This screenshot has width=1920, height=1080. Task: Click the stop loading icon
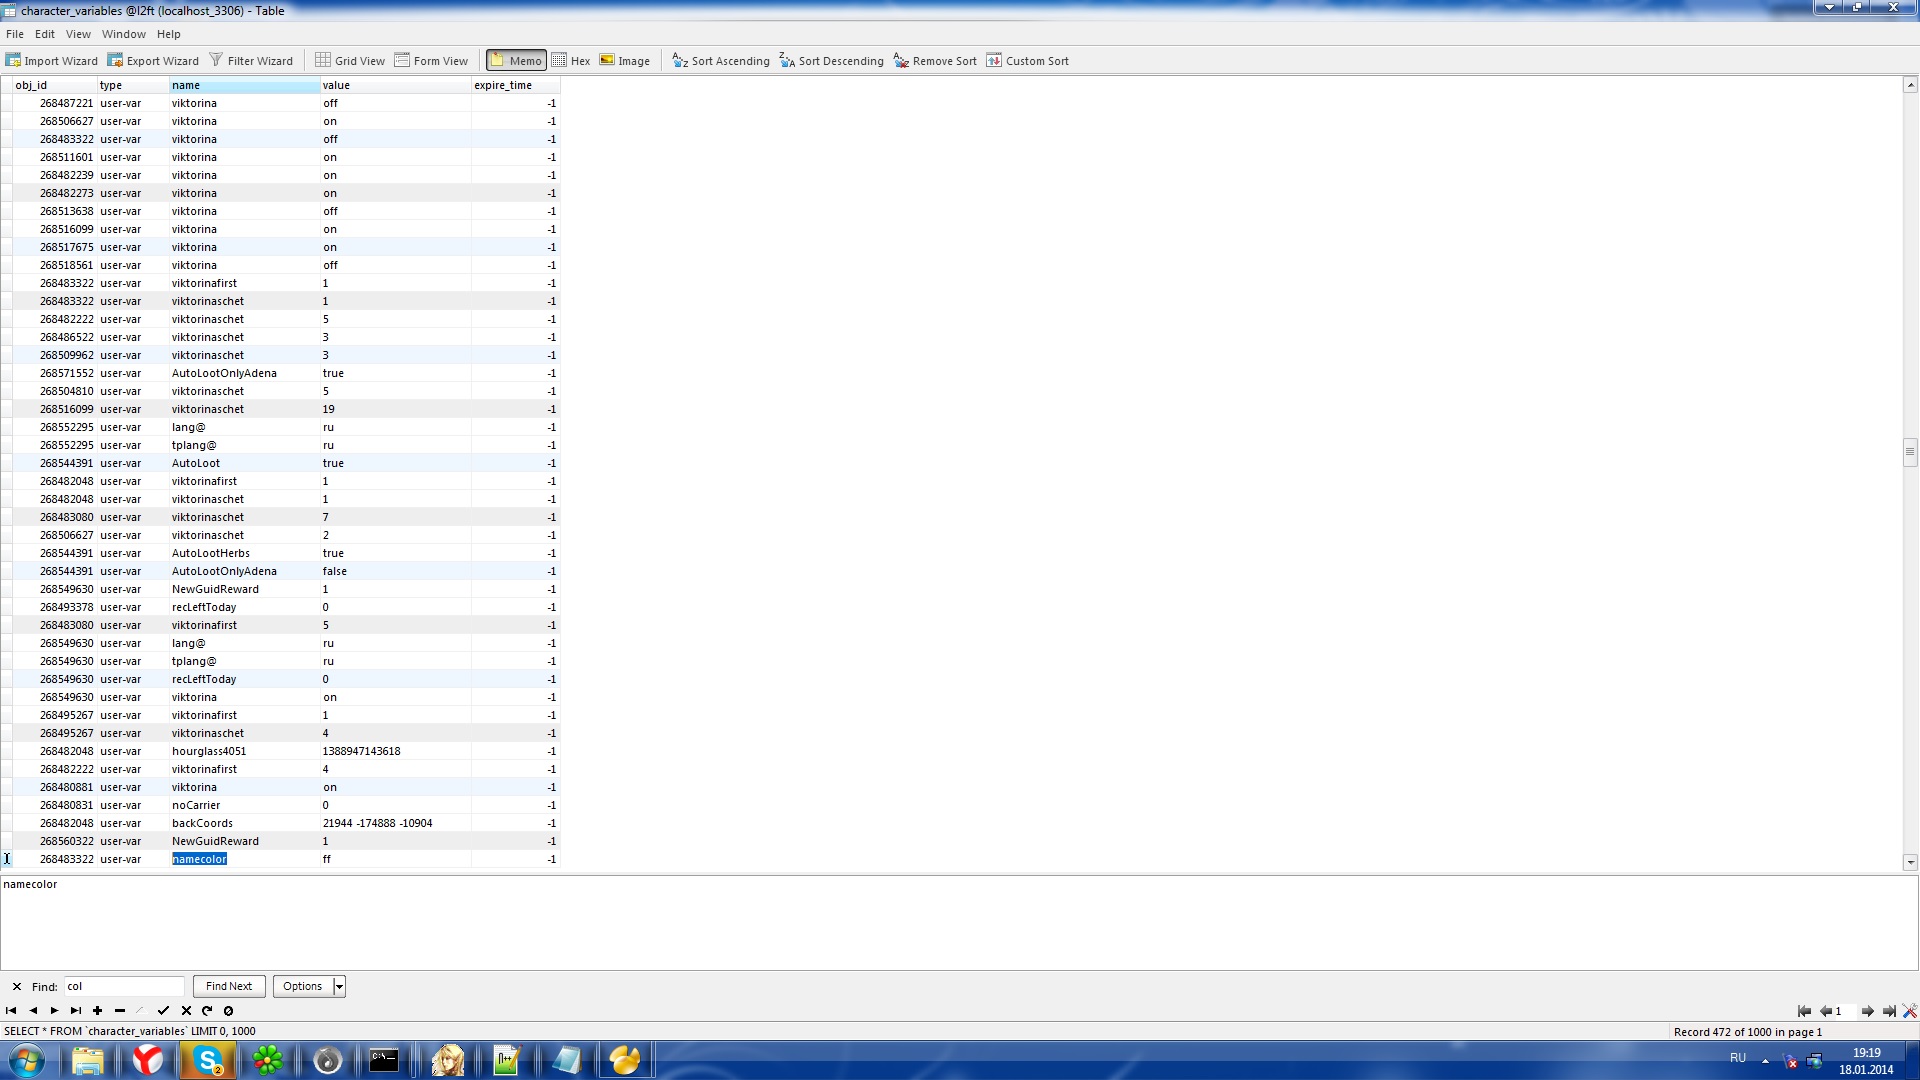[x=228, y=1011]
